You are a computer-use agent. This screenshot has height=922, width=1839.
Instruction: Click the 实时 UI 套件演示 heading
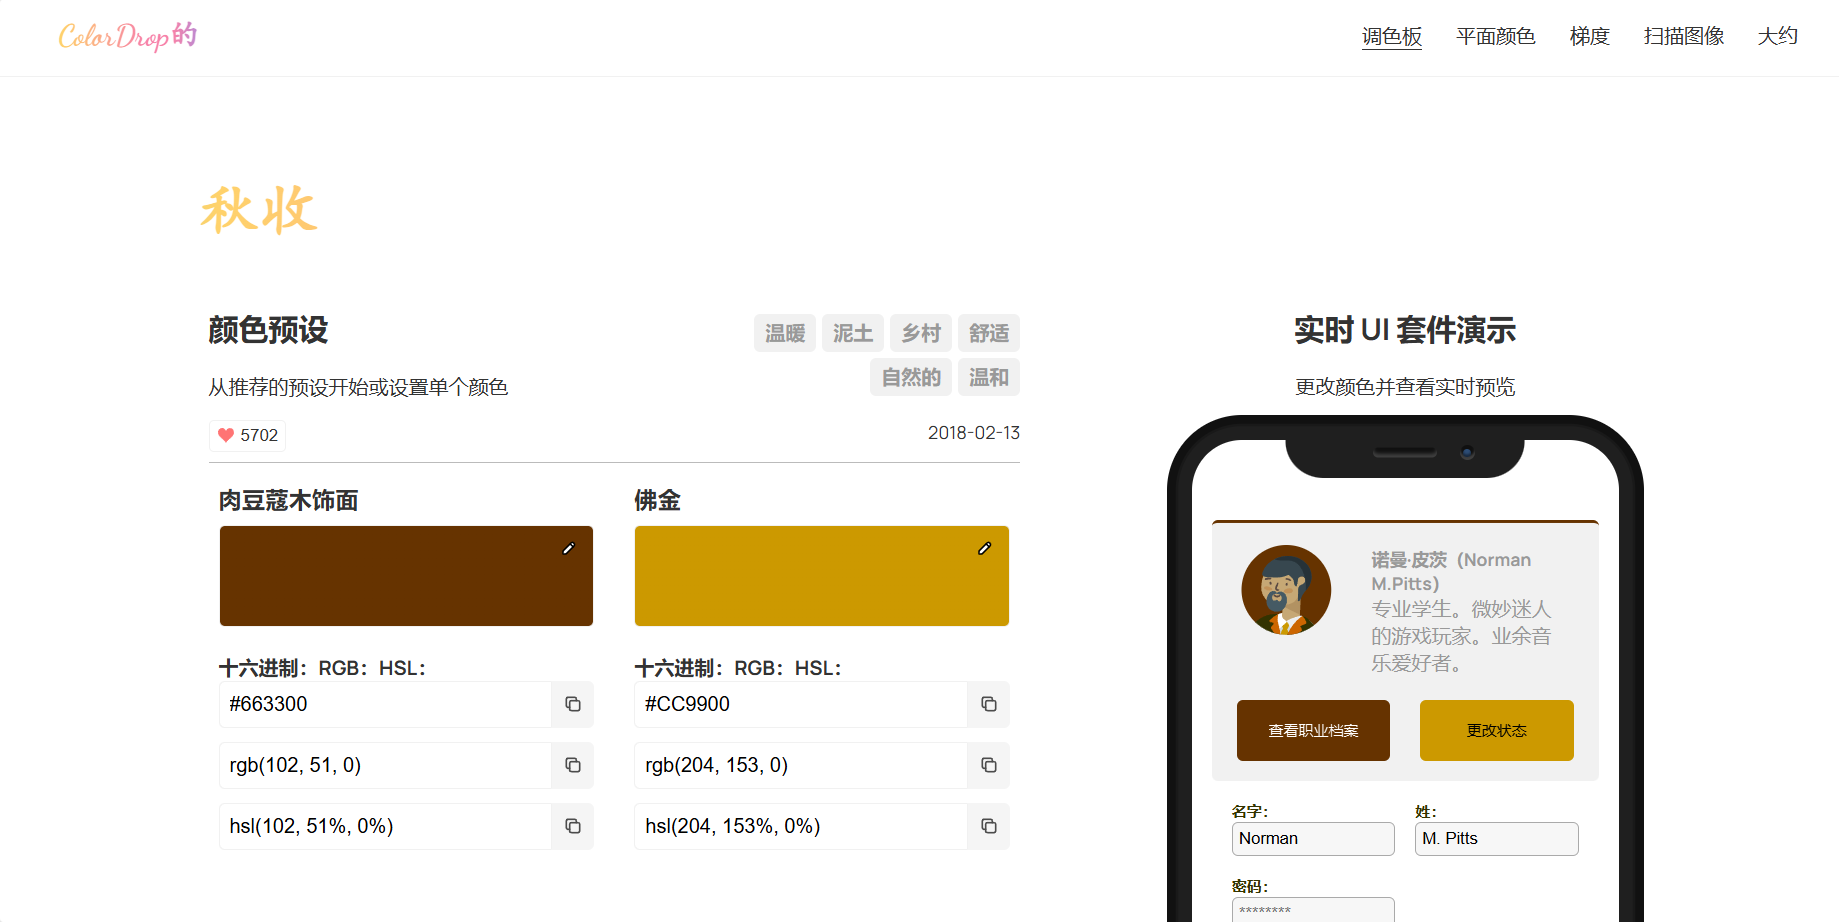[x=1405, y=330]
